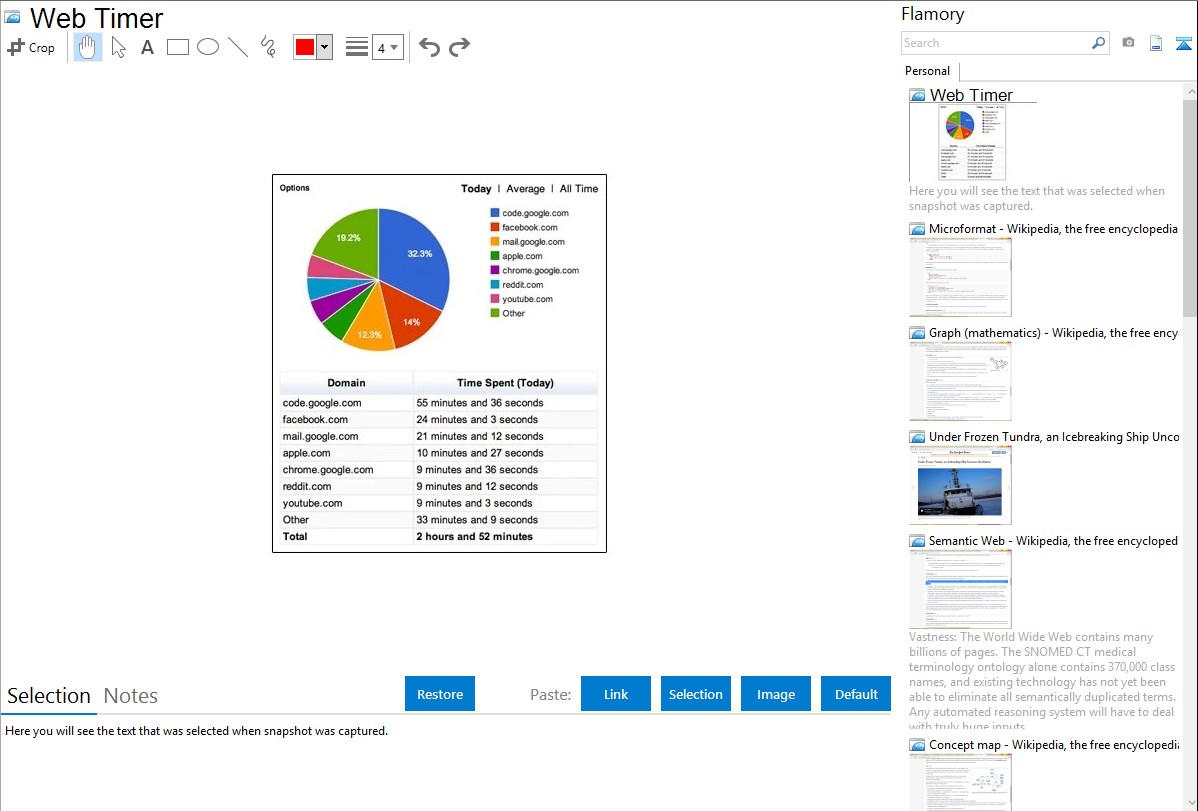
Task: Click the Semantic Web - Wikipedia title
Action: [1053, 540]
